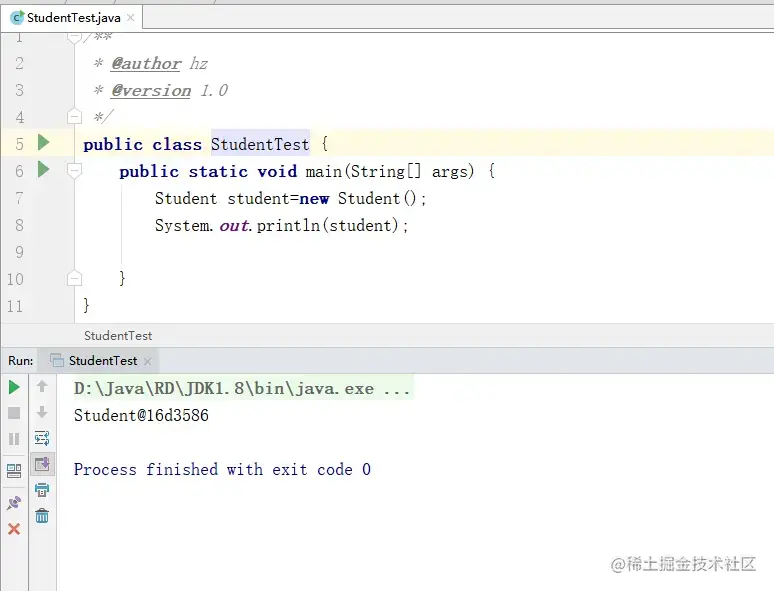Click the 'main' method name on line 6
Screen dimensions: 774x591
(x=324, y=171)
